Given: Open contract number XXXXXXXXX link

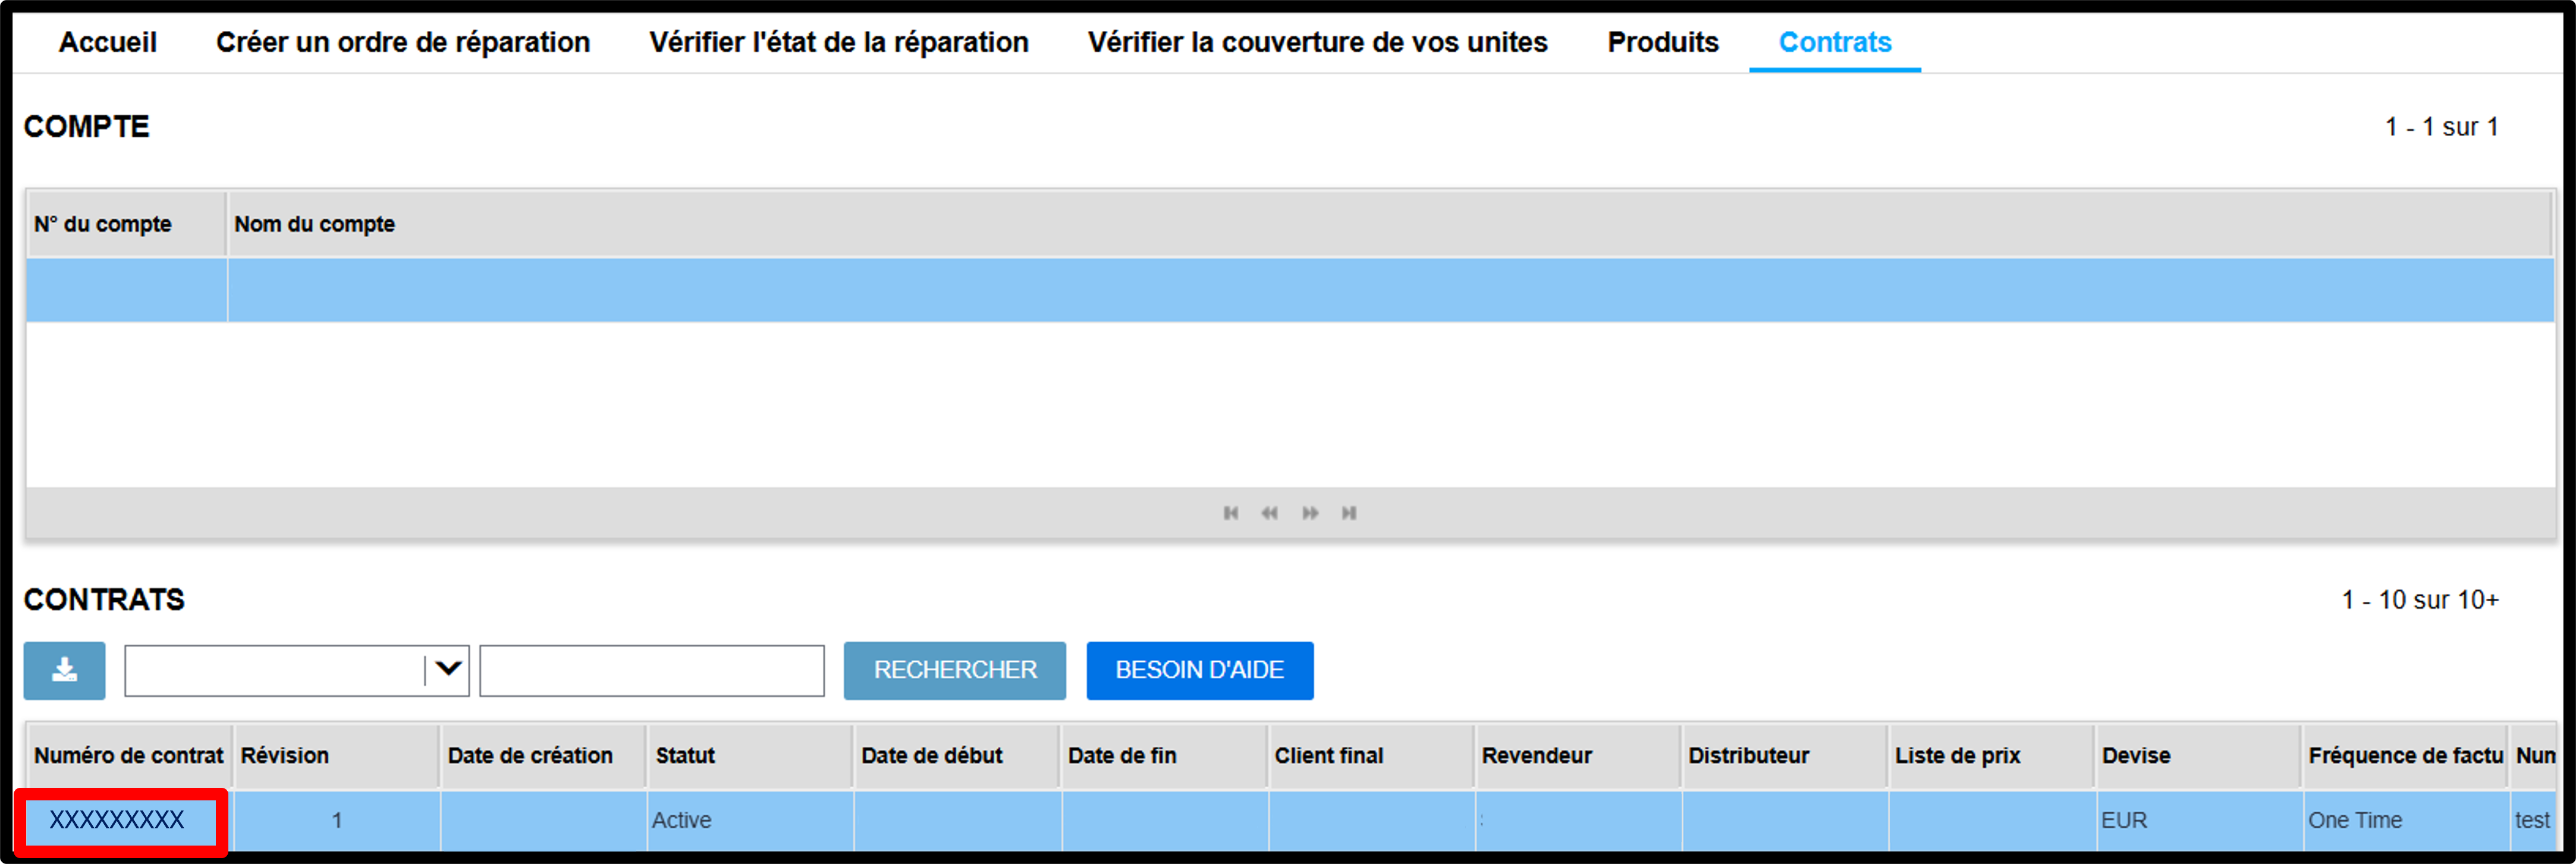Looking at the screenshot, I should click(117, 820).
